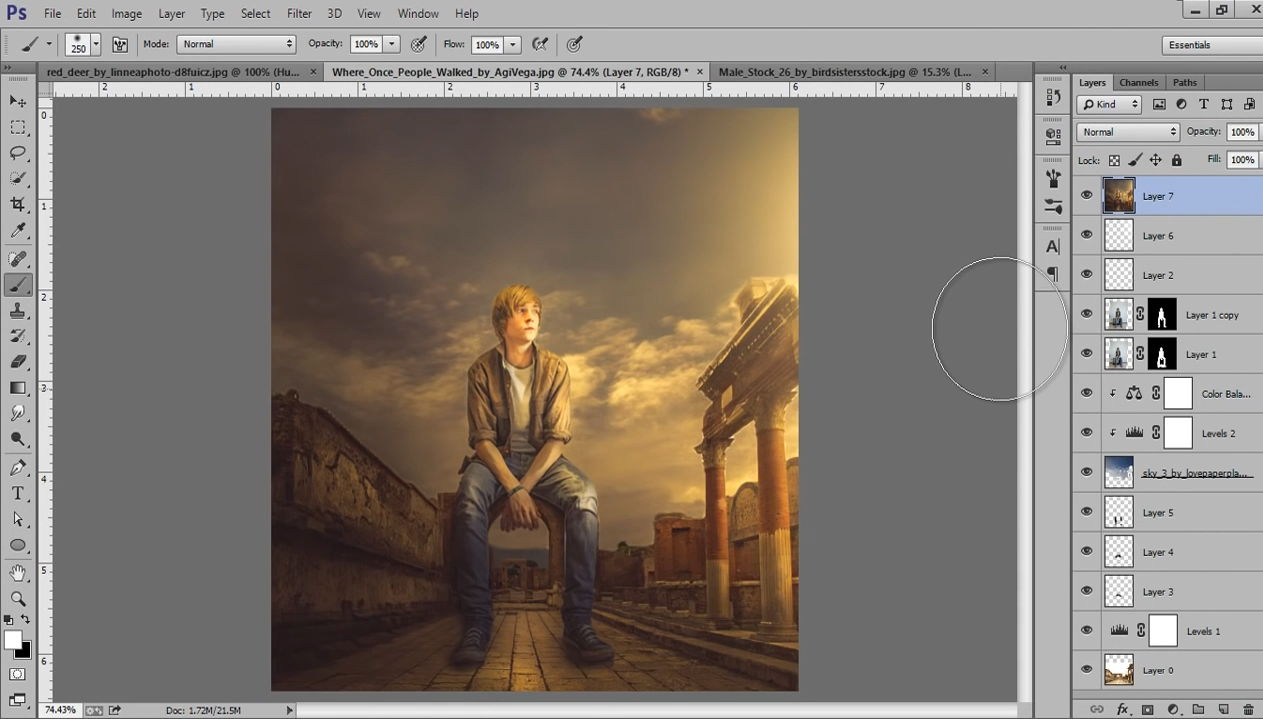This screenshot has width=1263, height=719.
Task: Switch to the Channels tab
Action: click(x=1138, y=83)
